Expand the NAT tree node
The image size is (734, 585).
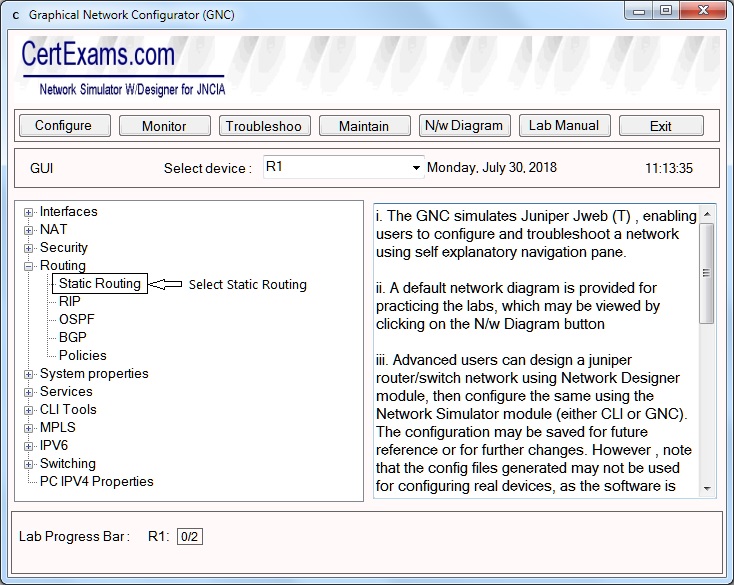point(29,230)
